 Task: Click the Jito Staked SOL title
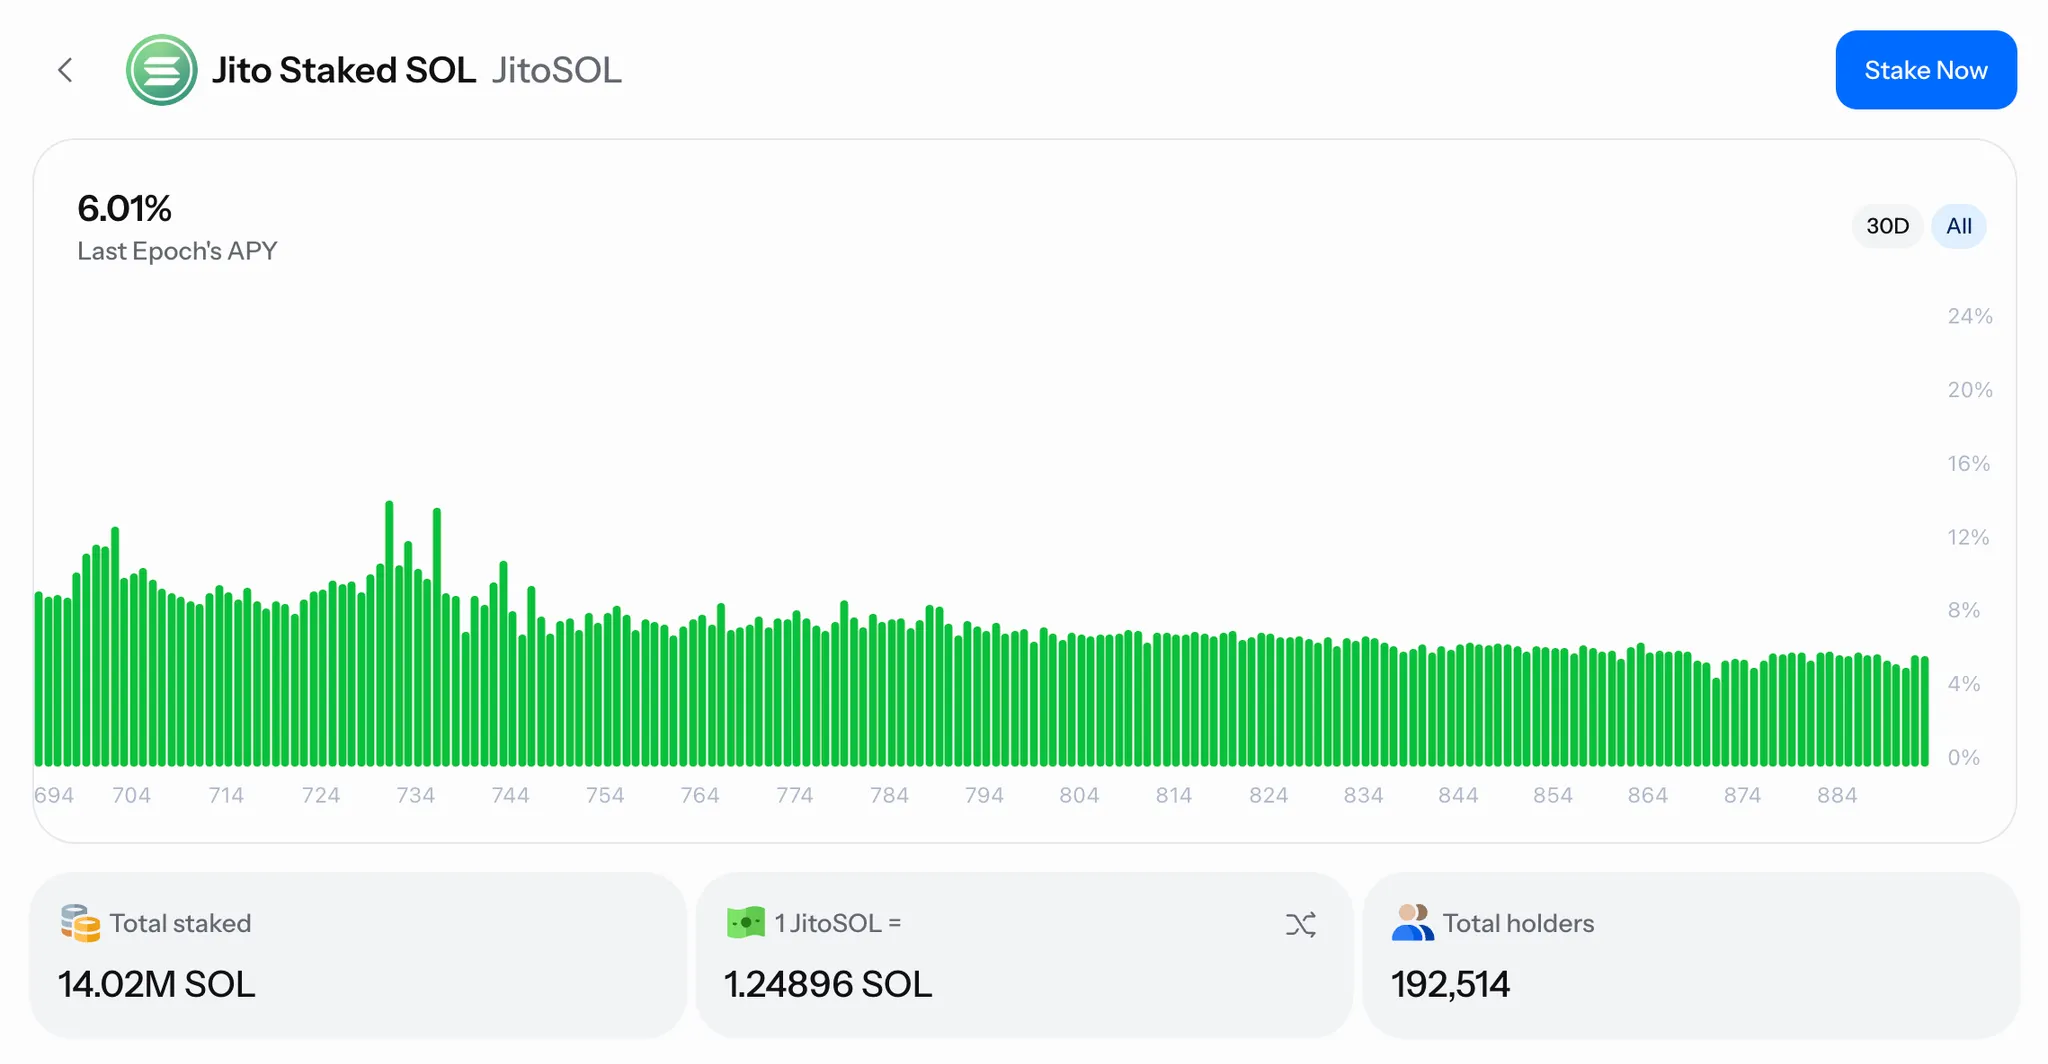coord(343,70)
